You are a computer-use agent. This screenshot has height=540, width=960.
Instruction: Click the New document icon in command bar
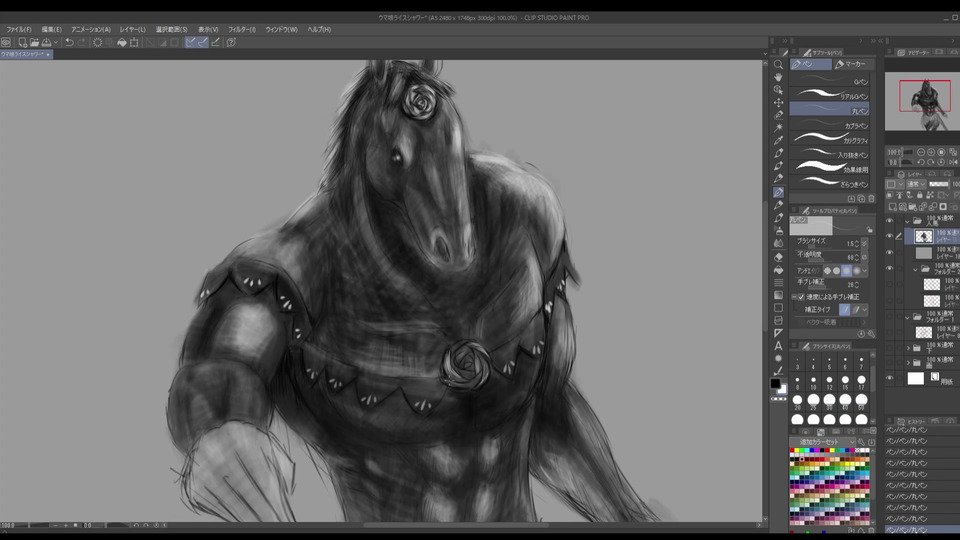[22, 42]
